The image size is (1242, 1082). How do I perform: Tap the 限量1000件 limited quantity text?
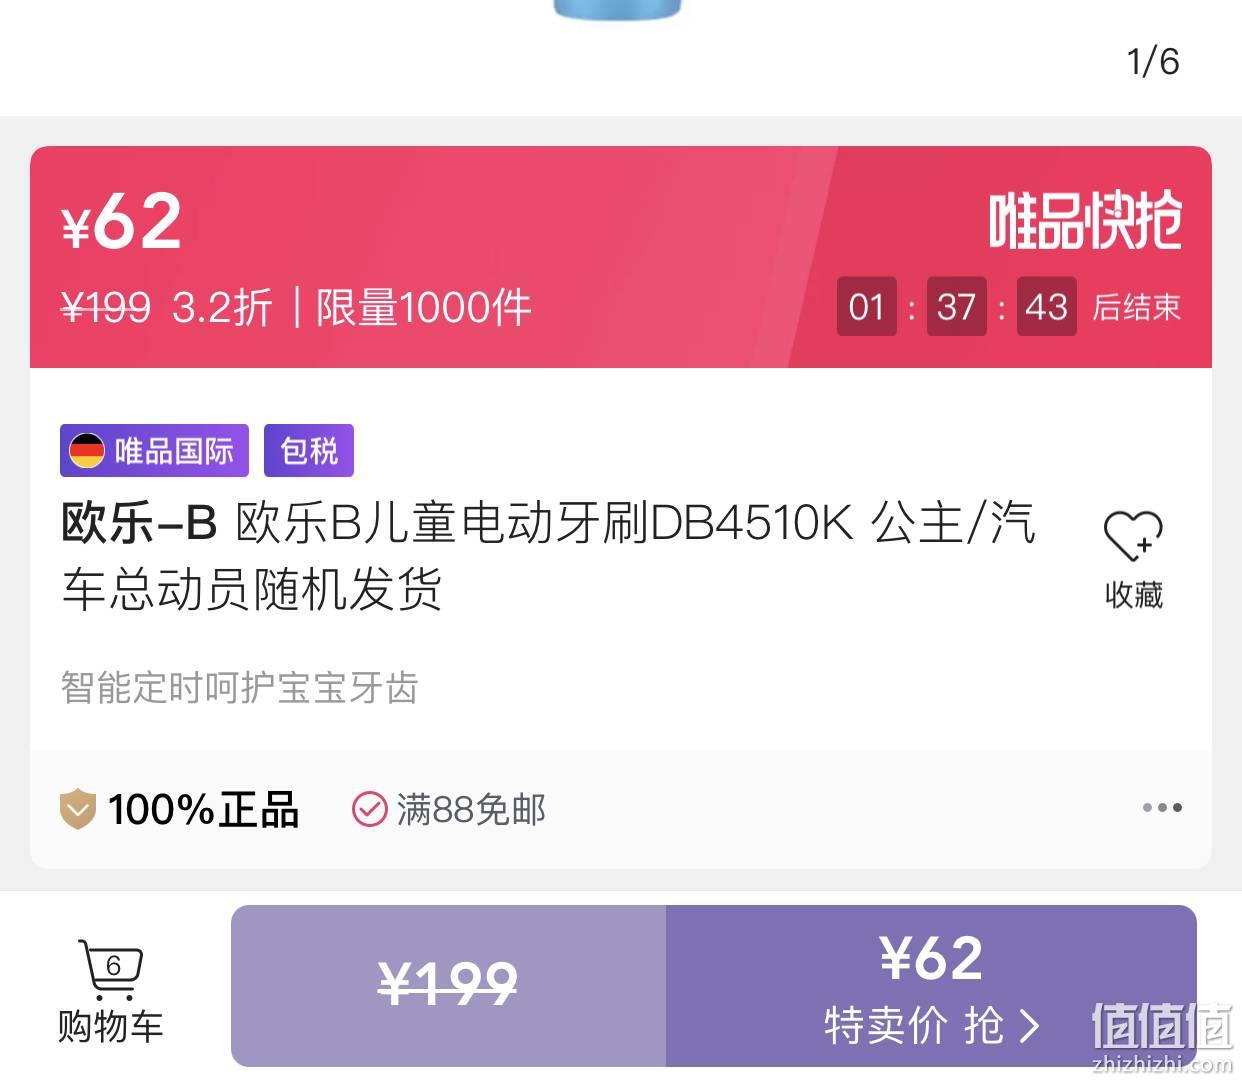tap(424, 307)
